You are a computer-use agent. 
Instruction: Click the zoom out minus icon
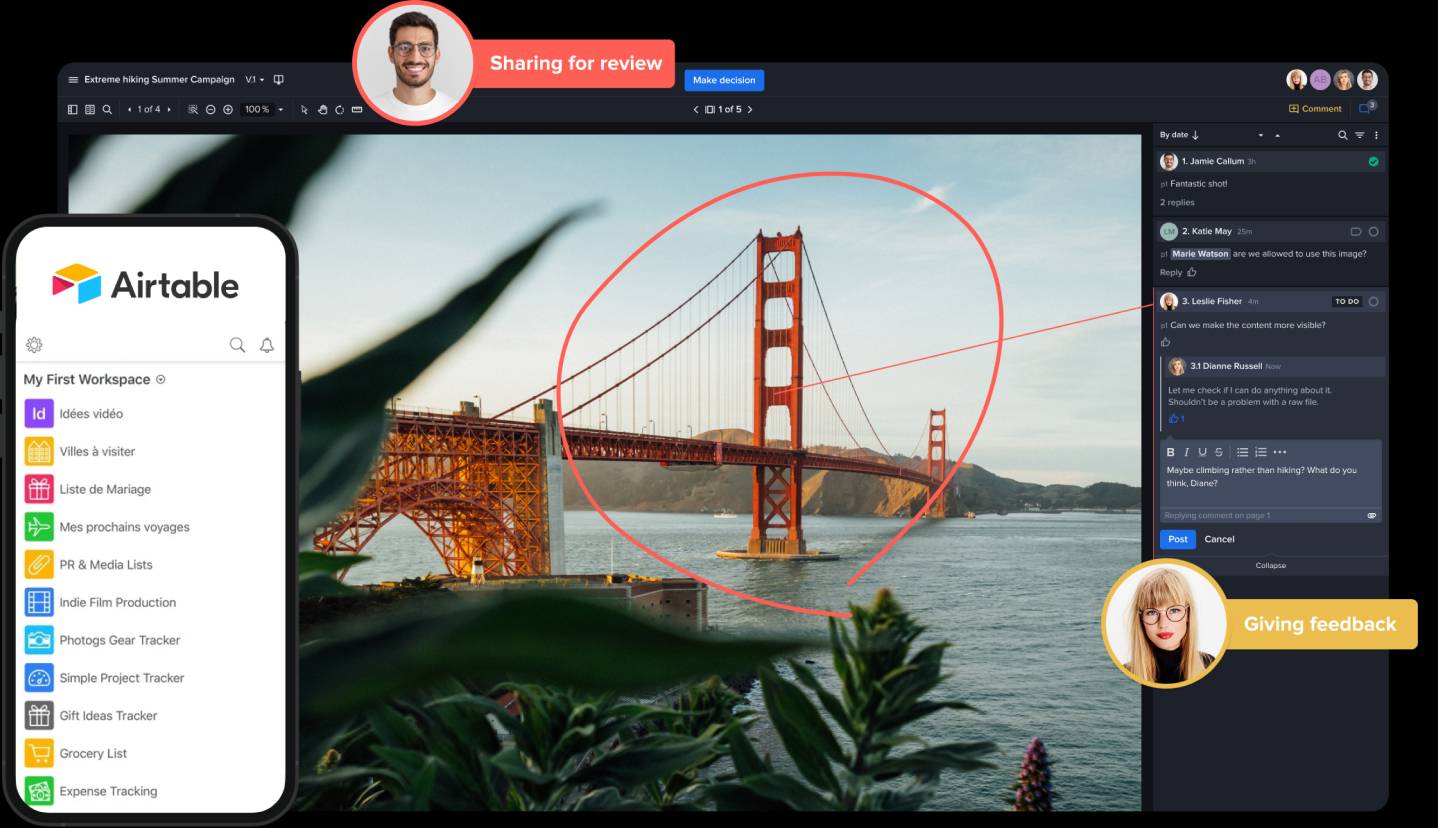(211, 109)
